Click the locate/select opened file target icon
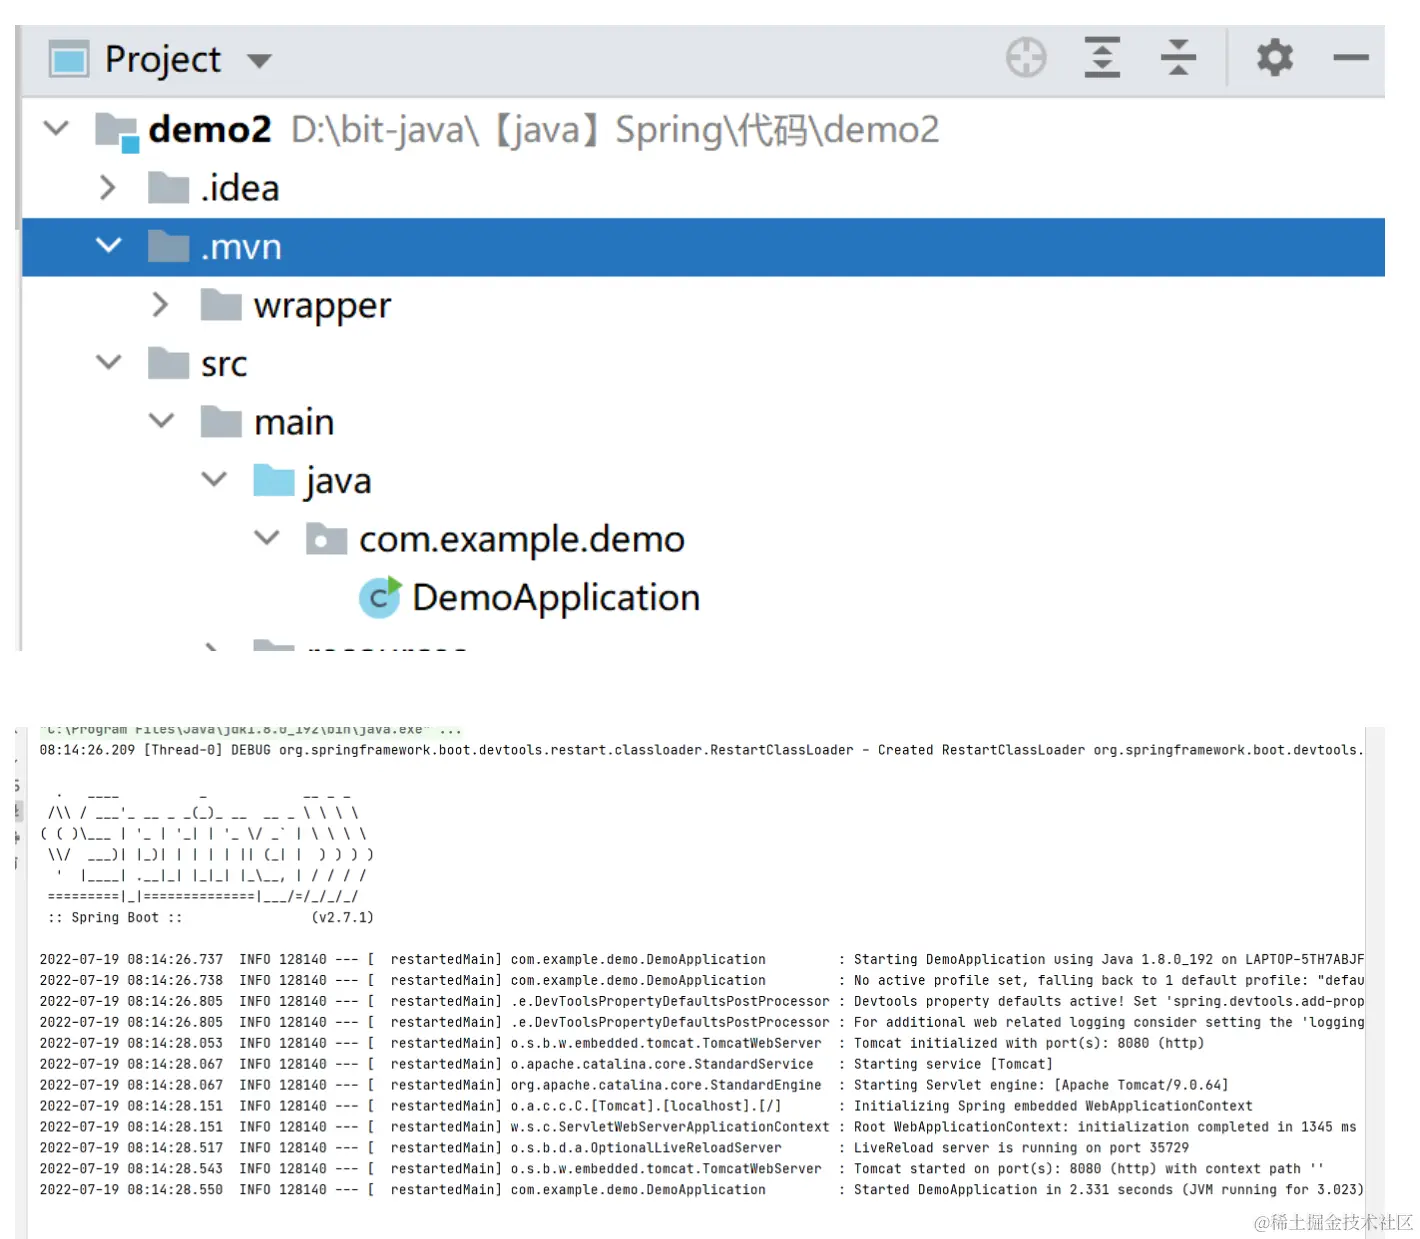 tap(1026, 58)
